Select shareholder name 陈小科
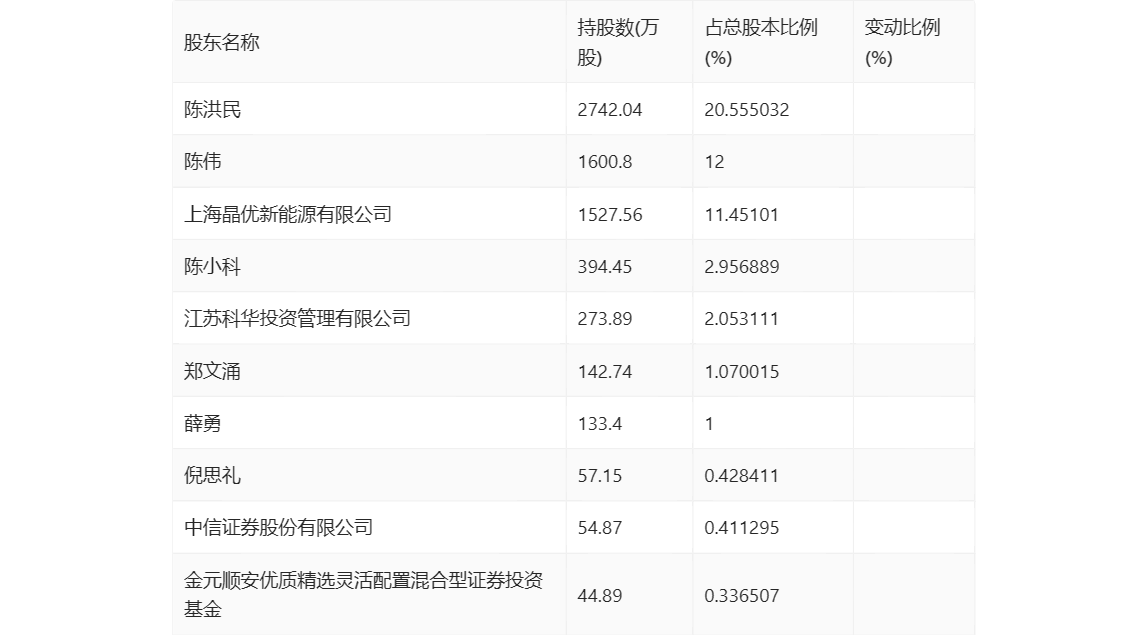 [x=212, y=267]
